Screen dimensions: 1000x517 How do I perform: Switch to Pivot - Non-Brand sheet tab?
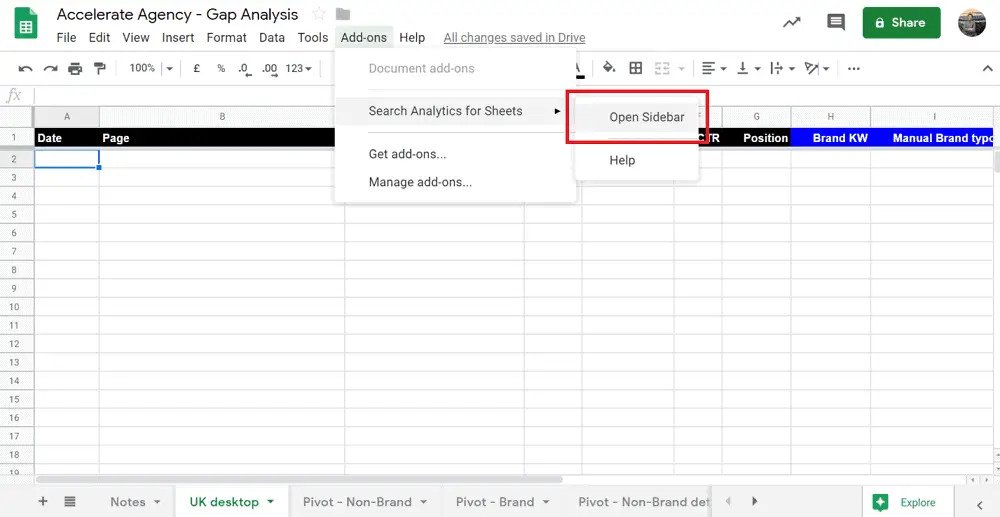[357, 502]
